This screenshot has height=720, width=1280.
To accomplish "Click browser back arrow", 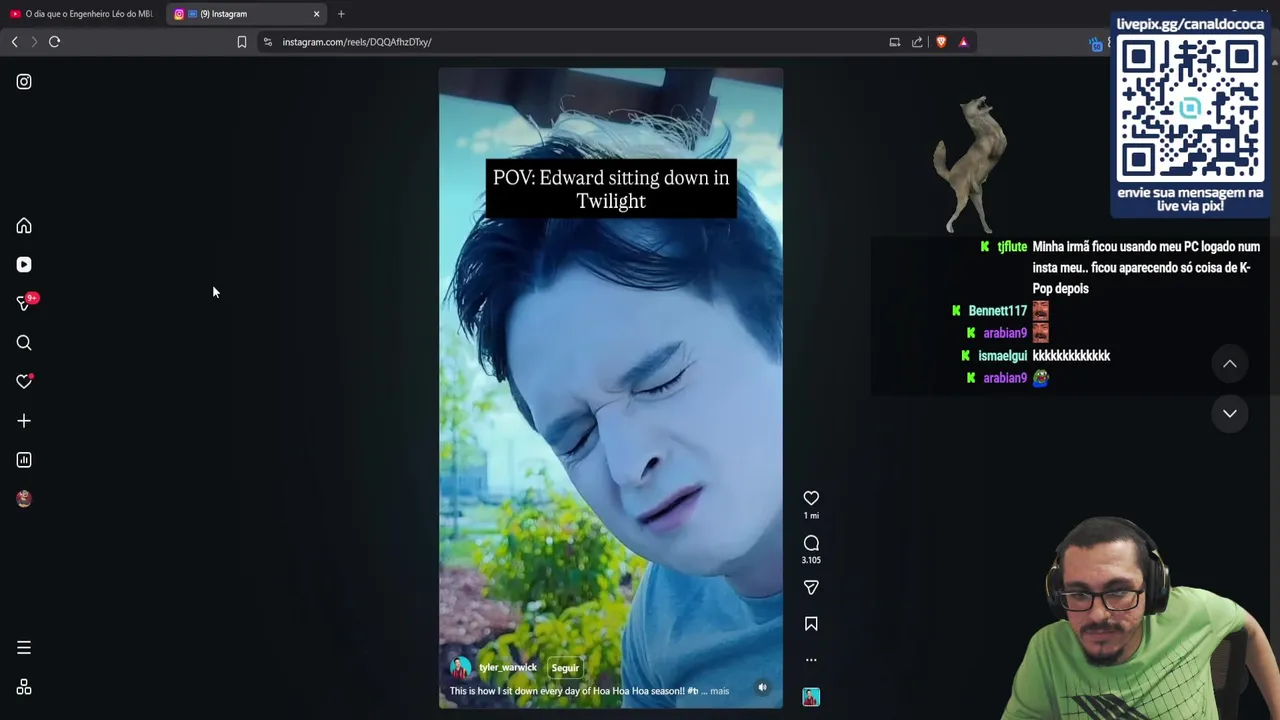I will 14,42.
